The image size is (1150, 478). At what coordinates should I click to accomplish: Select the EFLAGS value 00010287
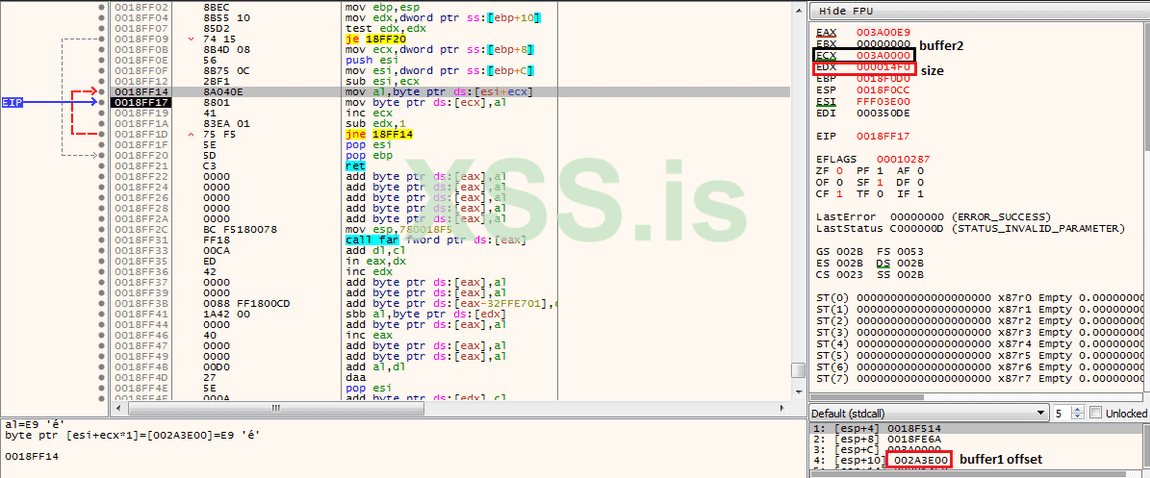click(x=905, y=159)
